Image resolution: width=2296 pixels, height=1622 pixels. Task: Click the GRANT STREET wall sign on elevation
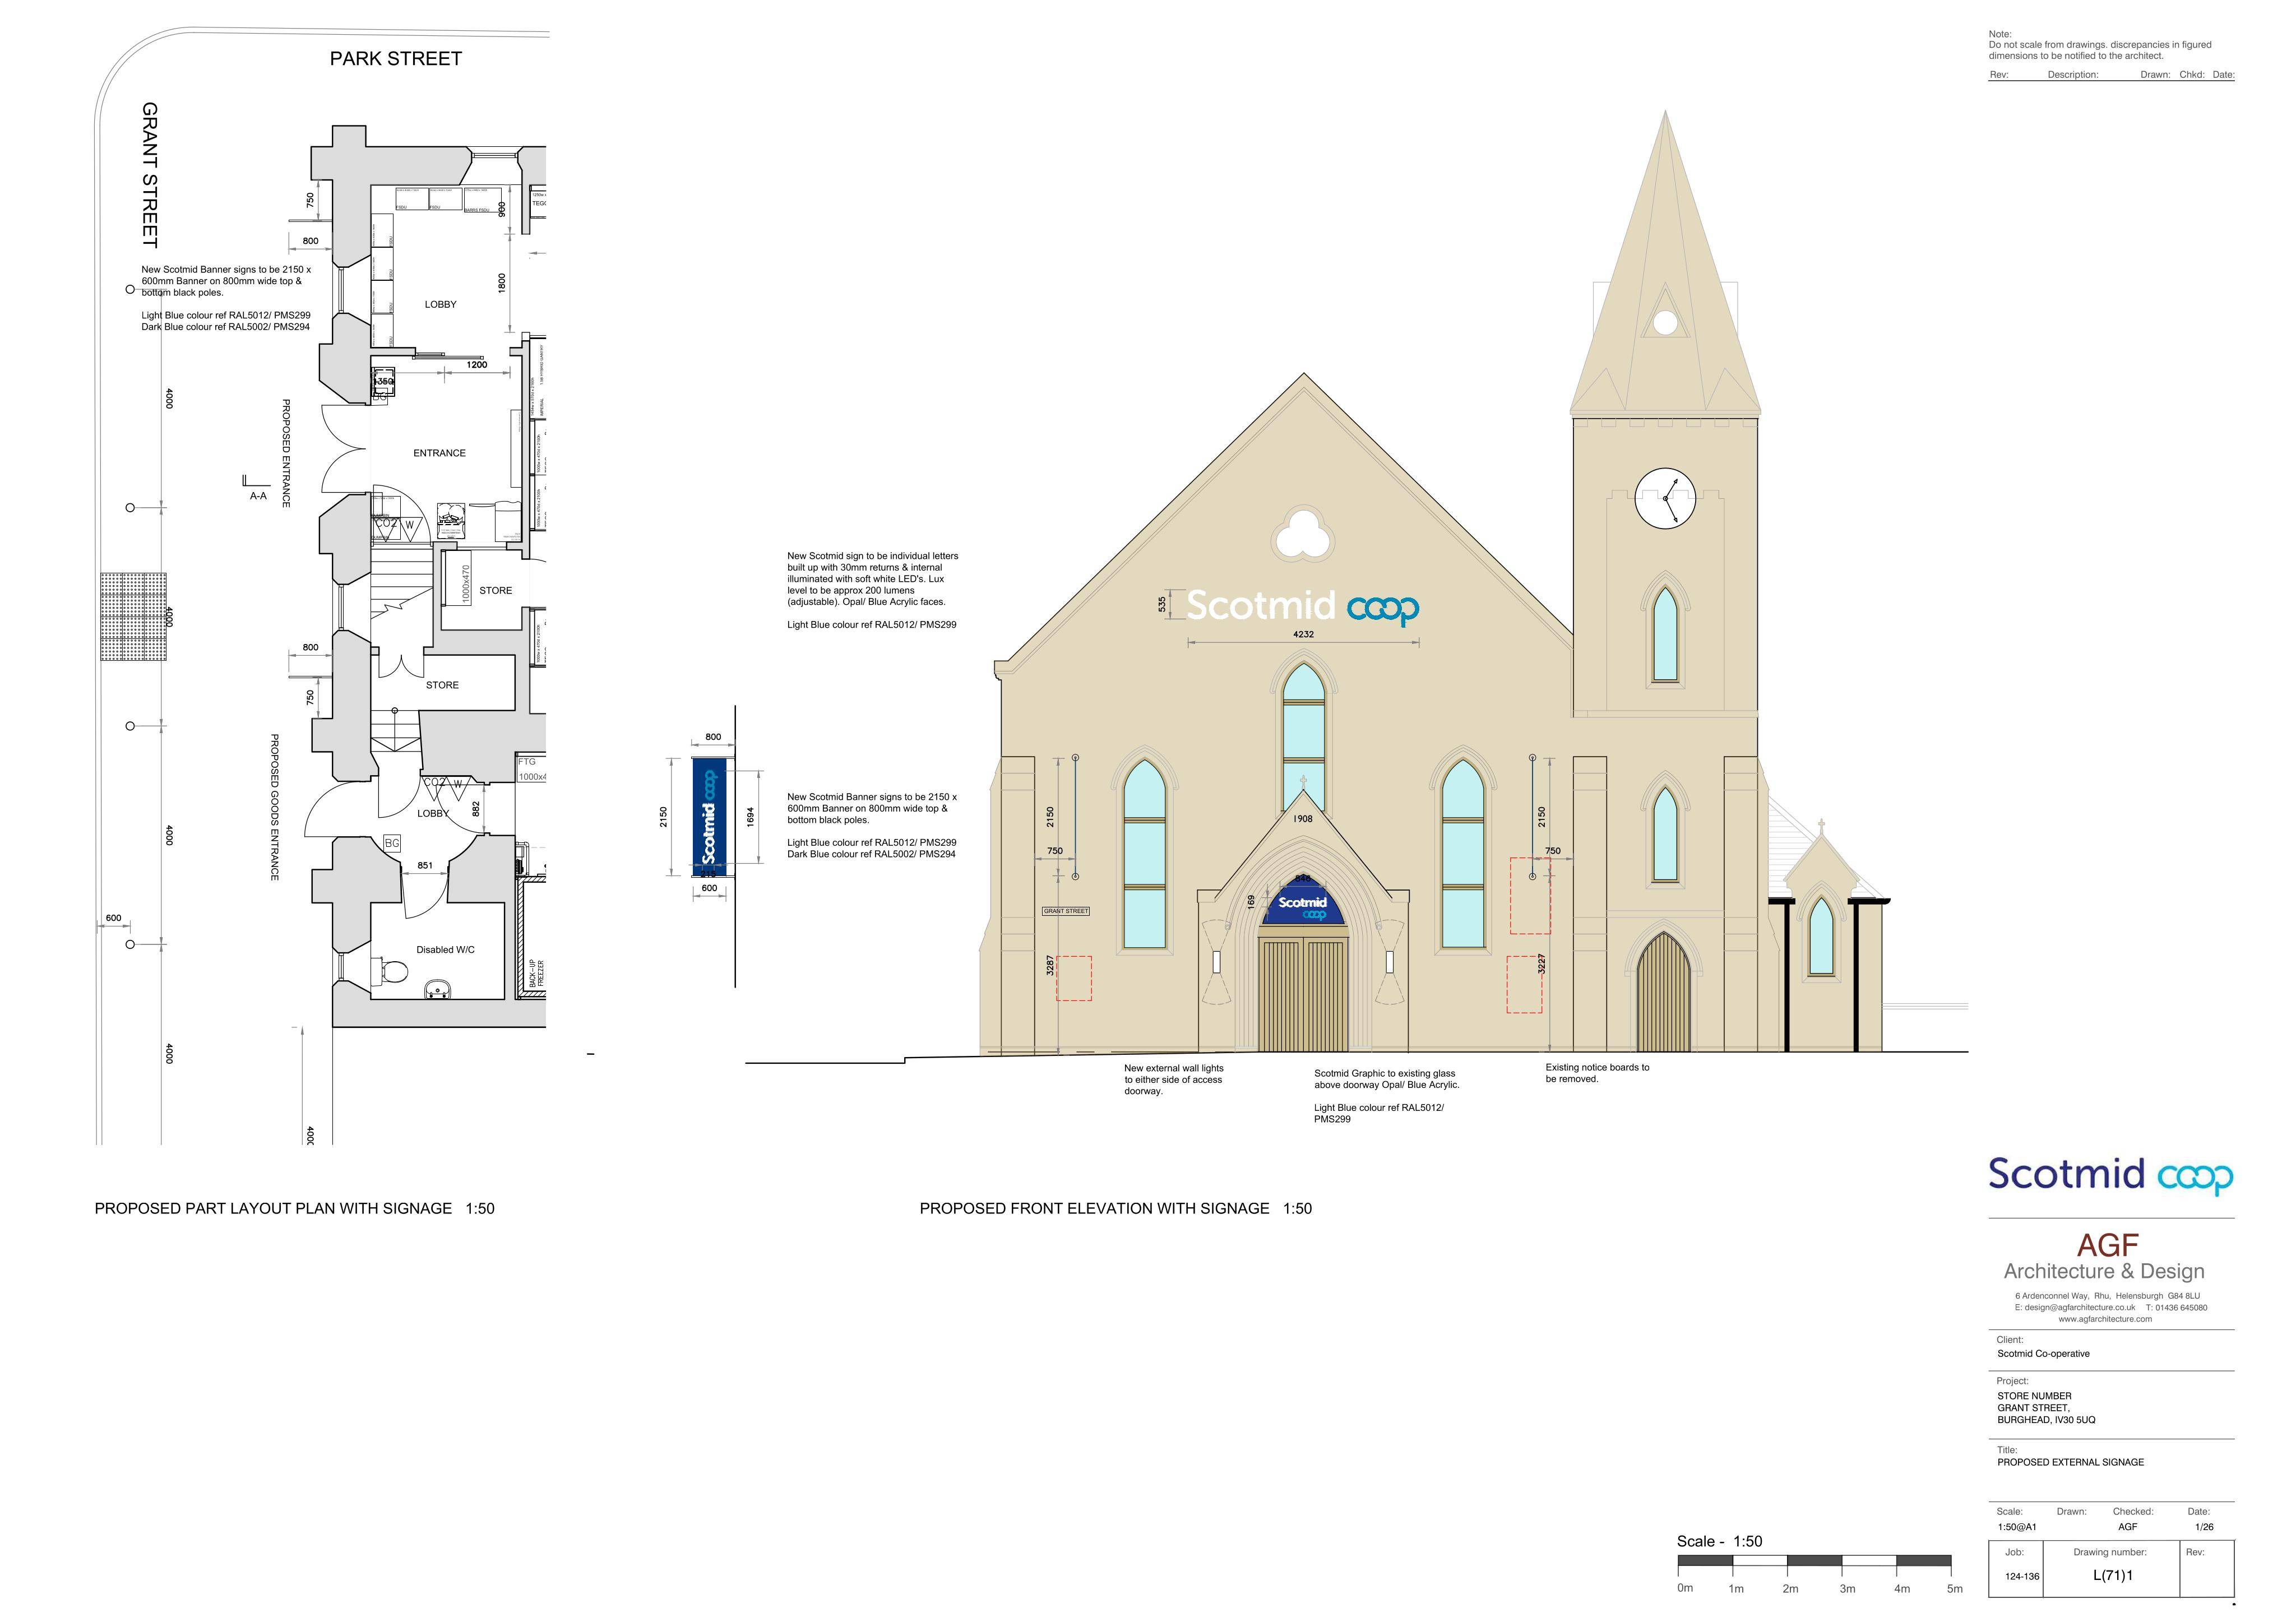[x=1066, y=911]
